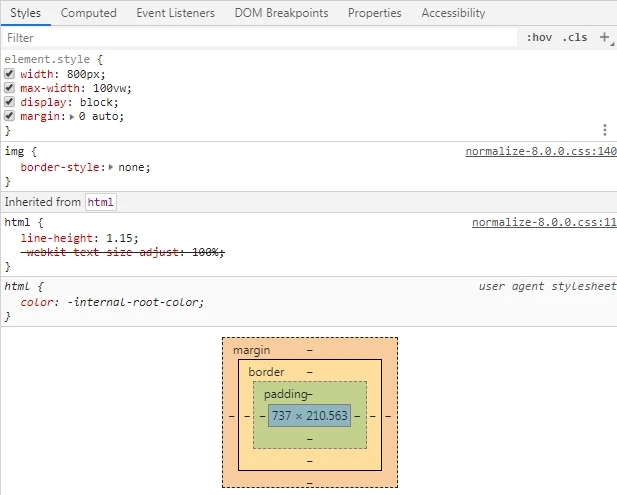This screenshot has height=495, width=617.
Task: Expand the border-style shorthand triangle
Action: [x=111, y=167]
